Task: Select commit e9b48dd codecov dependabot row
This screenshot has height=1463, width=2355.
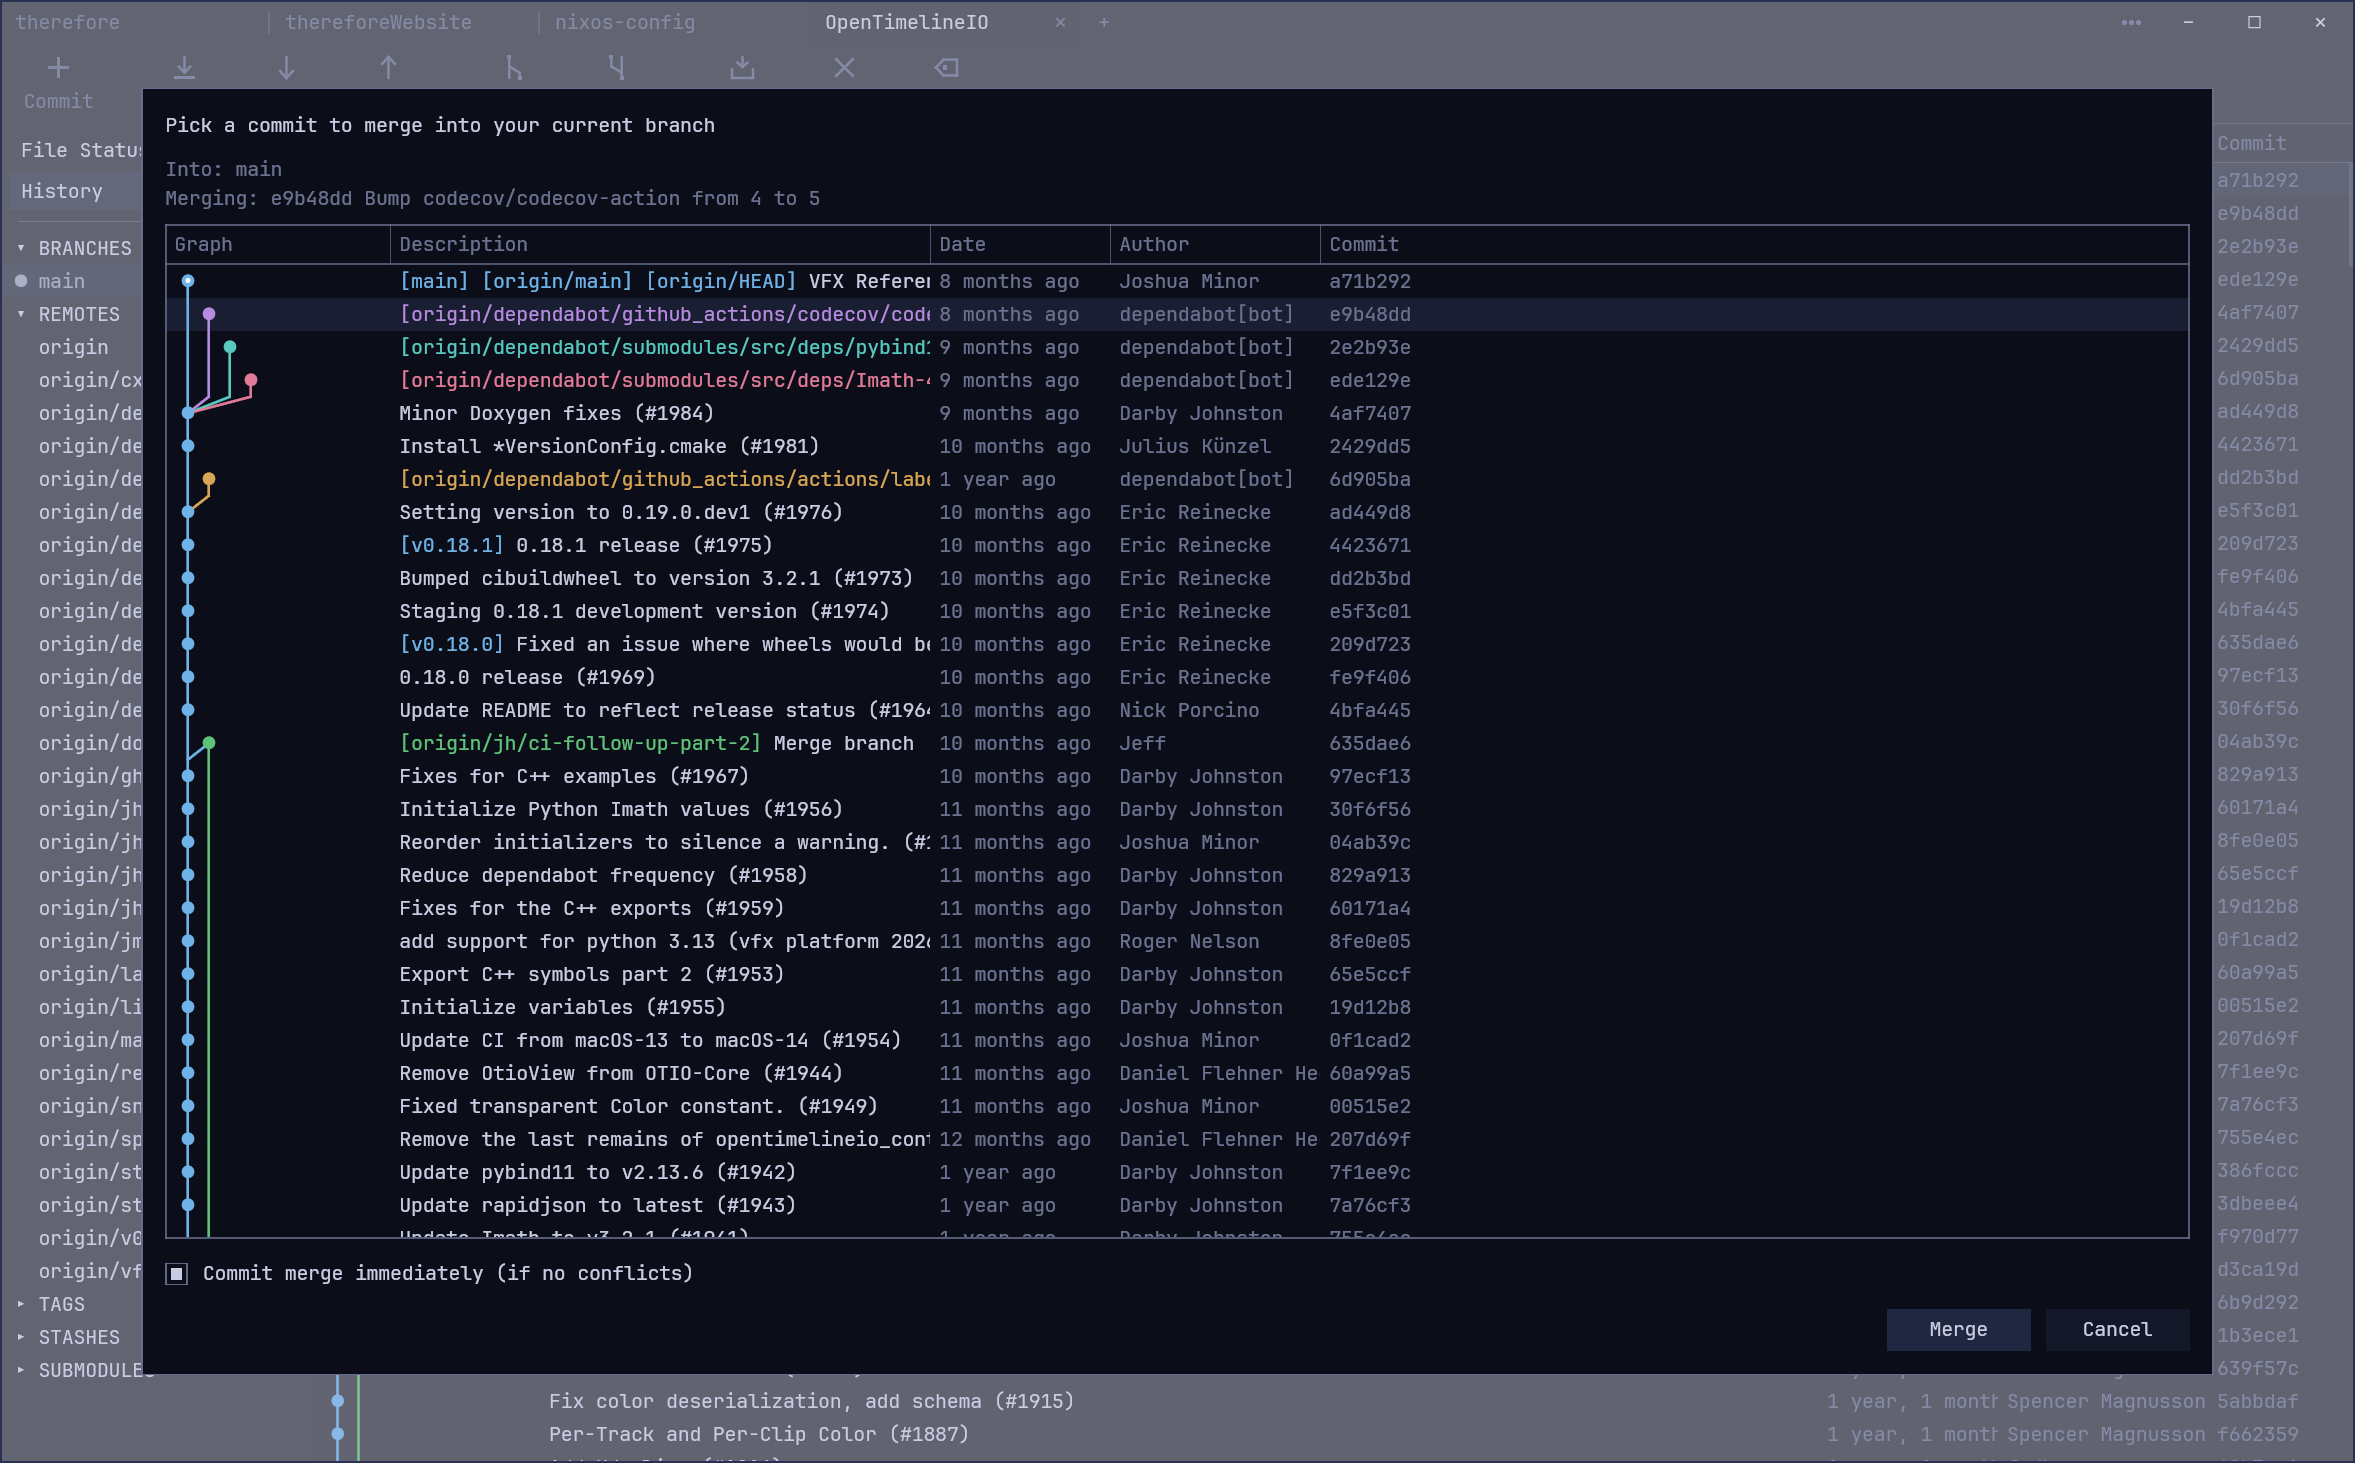Action: (1177, 314)
